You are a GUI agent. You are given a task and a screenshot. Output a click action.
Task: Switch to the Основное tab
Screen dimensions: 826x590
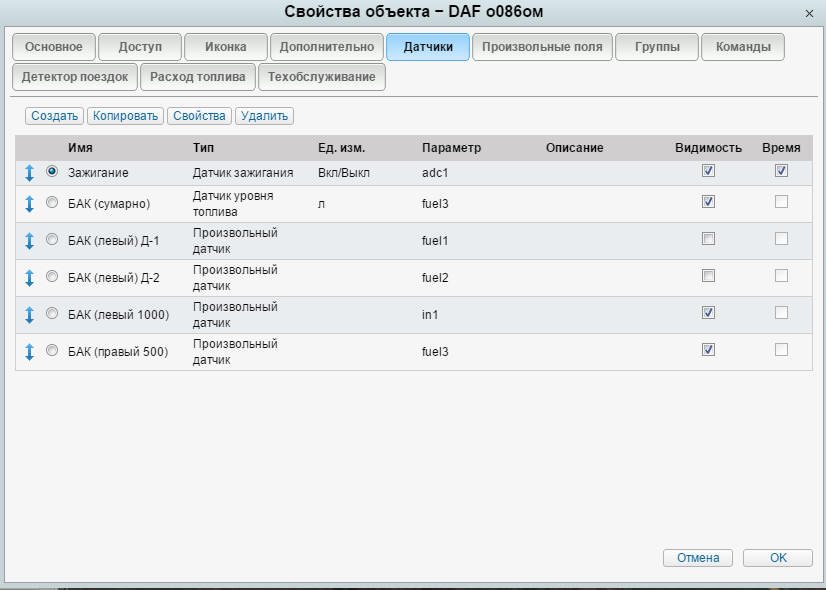click(x=54, y=47)
